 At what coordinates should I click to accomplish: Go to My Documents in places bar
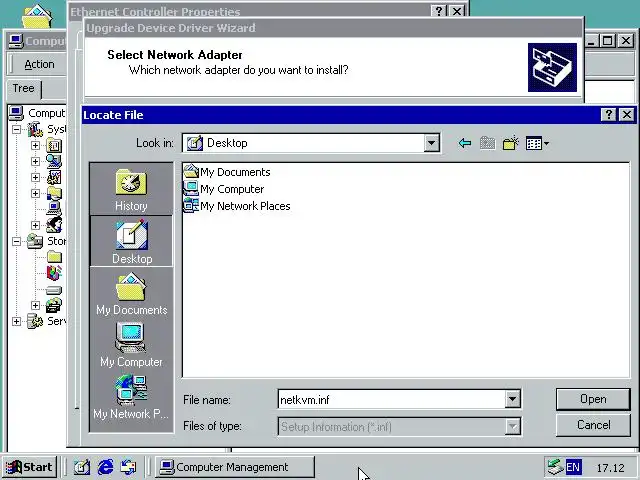point(131,294)
